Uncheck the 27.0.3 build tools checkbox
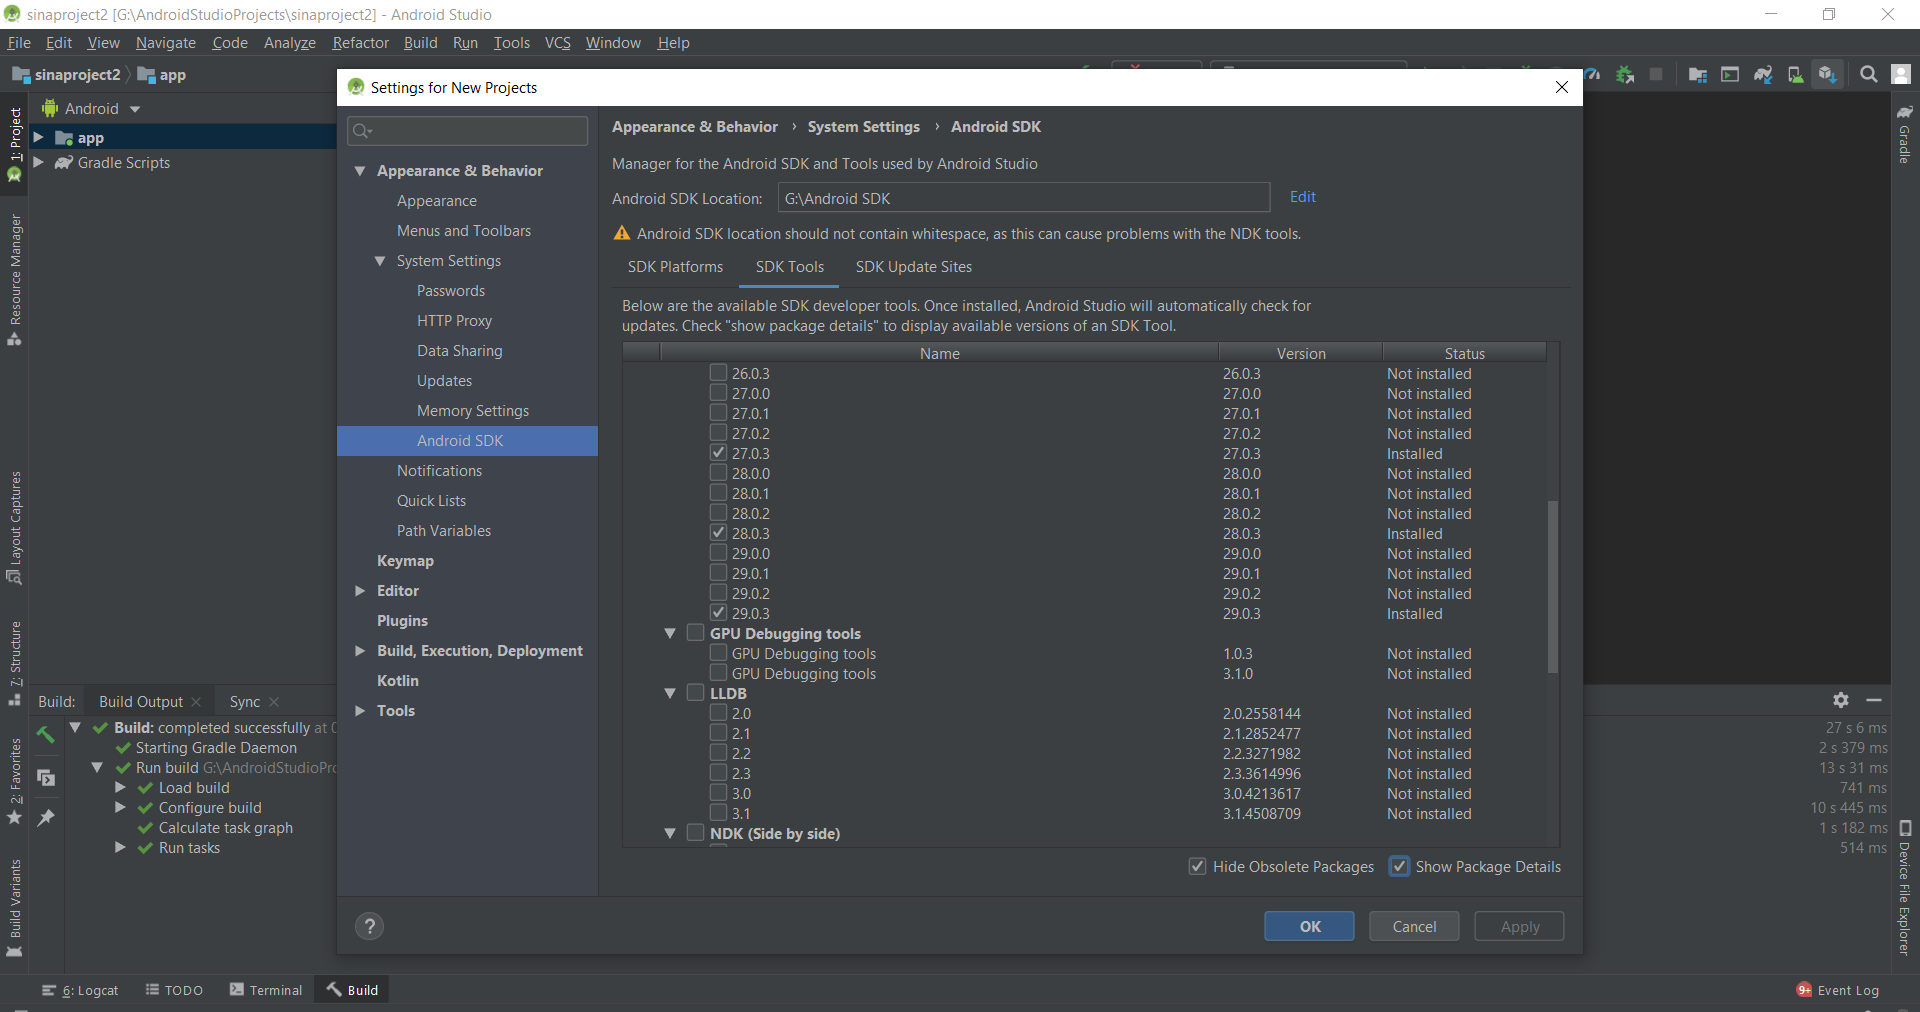Image resolution: width=1920 pixels, height=1012 pixels. point(718,453)
